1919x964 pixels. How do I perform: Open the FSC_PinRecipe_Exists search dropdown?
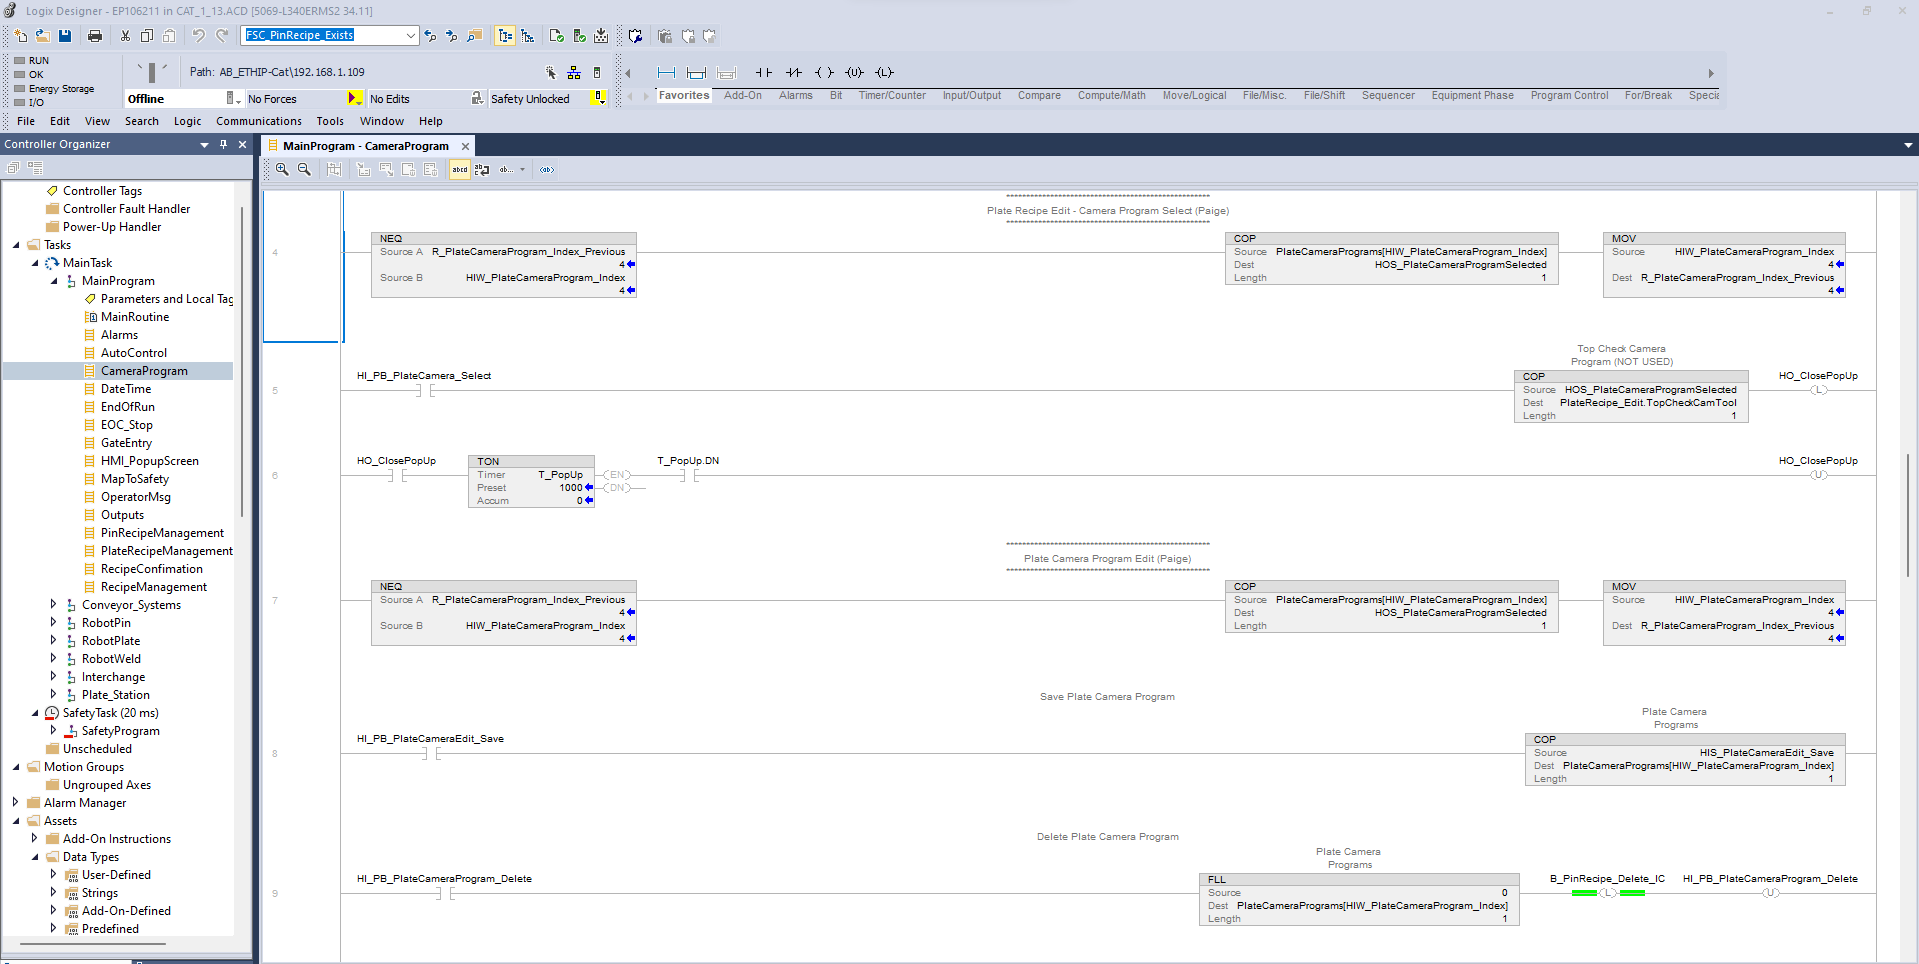[410, 36]
